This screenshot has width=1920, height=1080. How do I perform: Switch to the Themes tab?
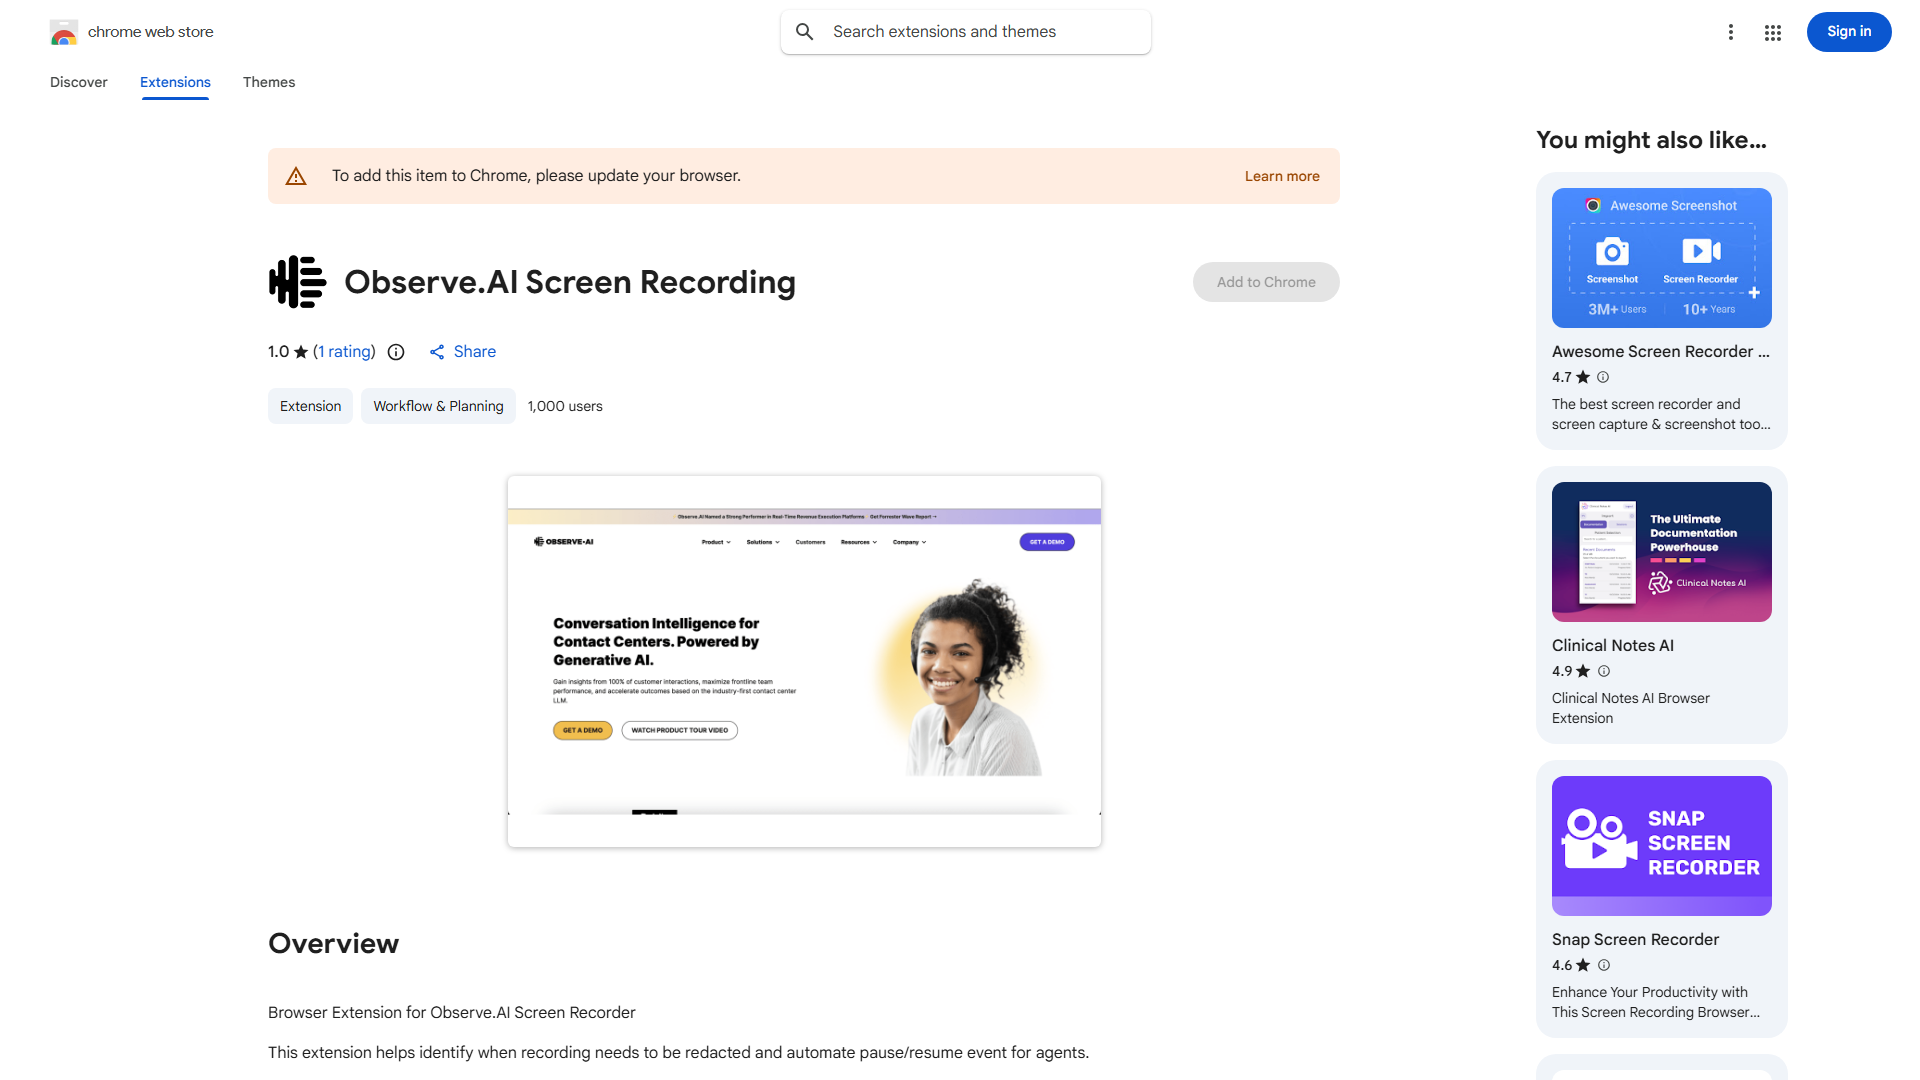(268, 82)
